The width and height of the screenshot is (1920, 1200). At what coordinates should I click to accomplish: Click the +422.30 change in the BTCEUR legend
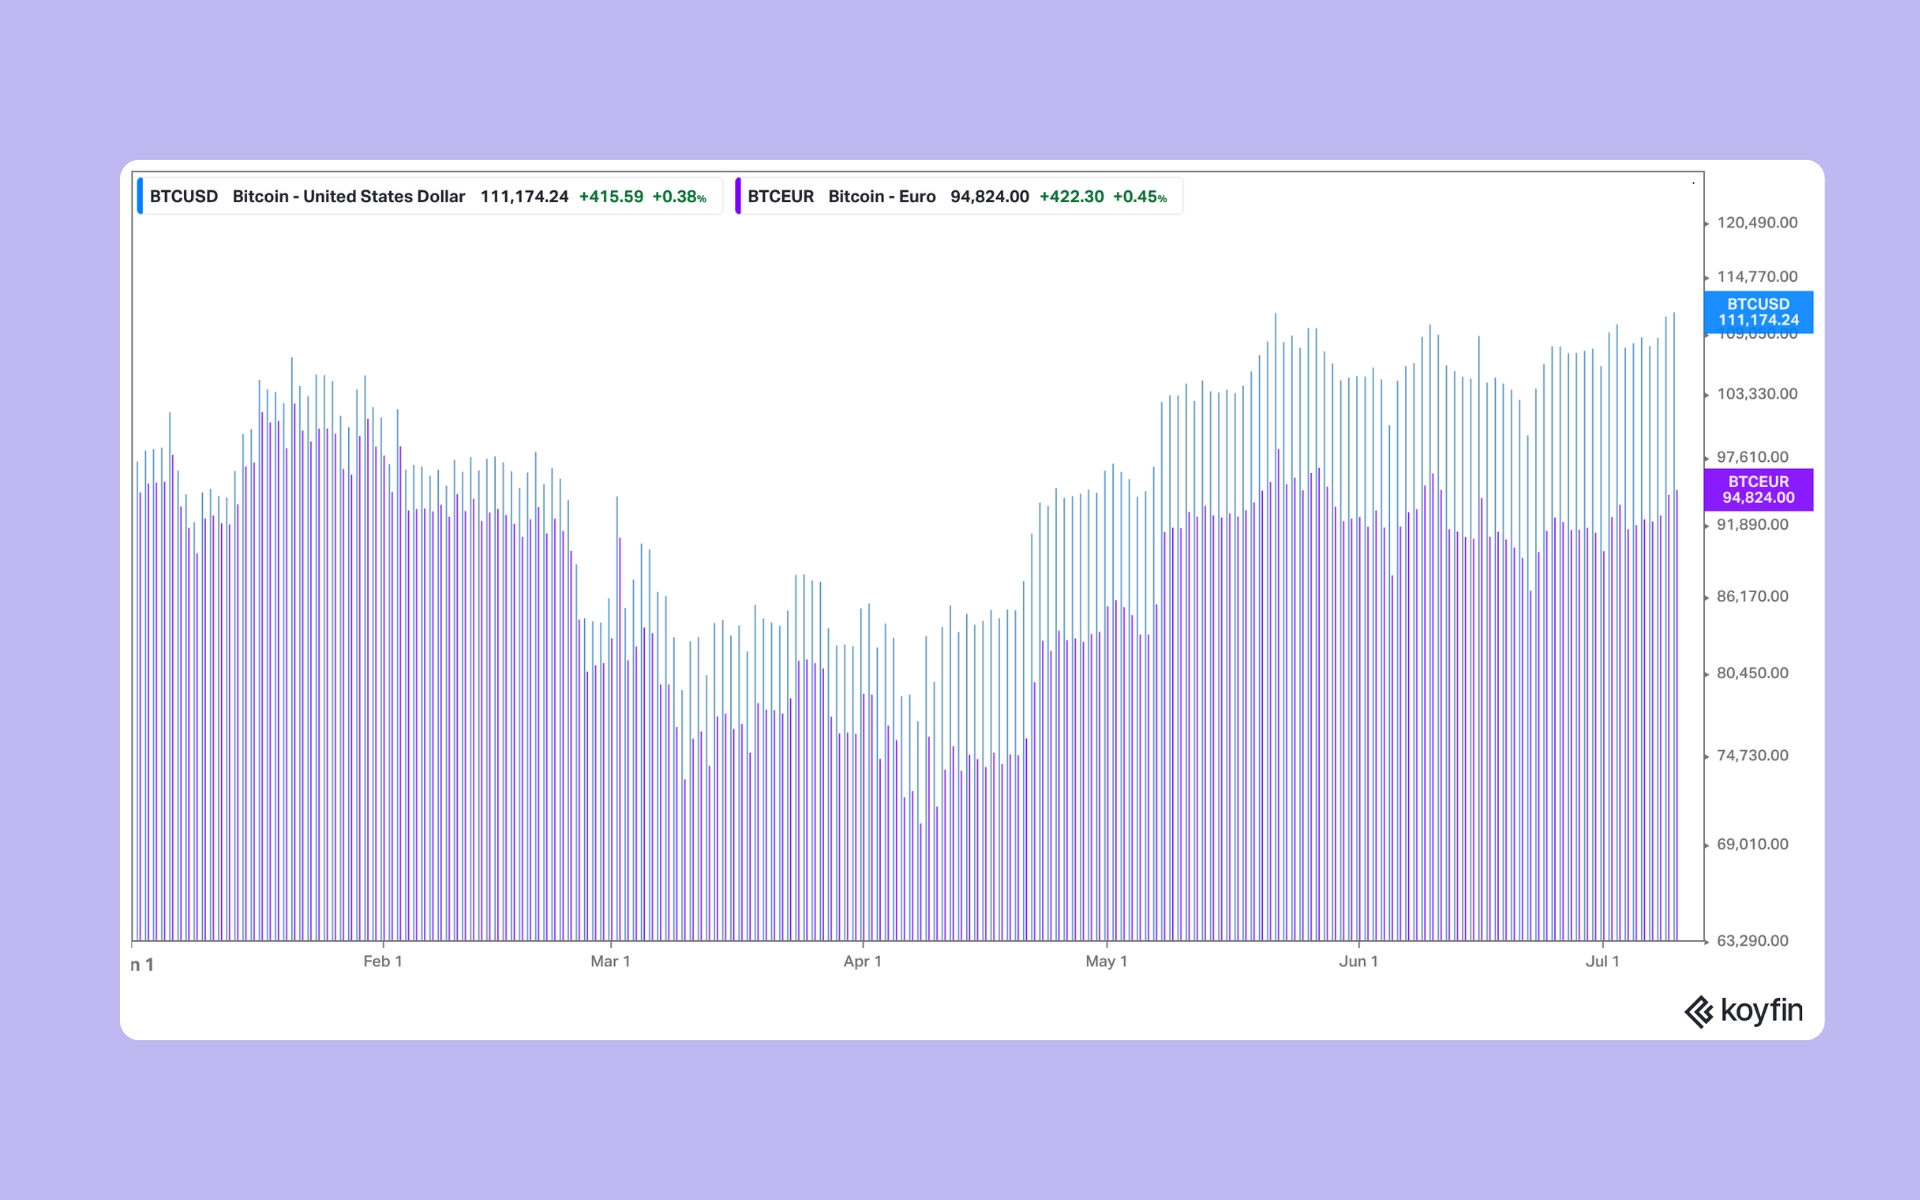[x=1071, y=196]
